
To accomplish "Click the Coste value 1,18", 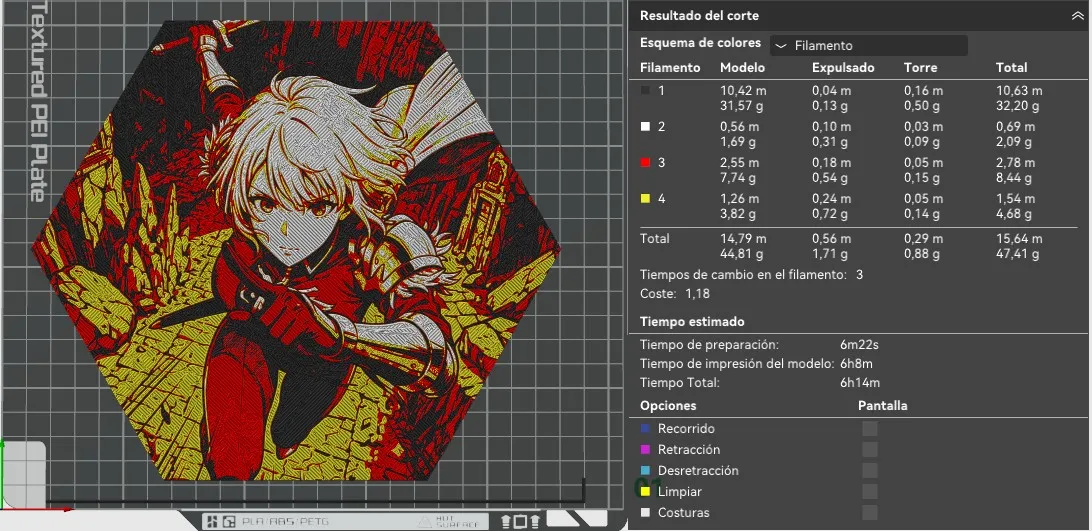I will point(698,294).
